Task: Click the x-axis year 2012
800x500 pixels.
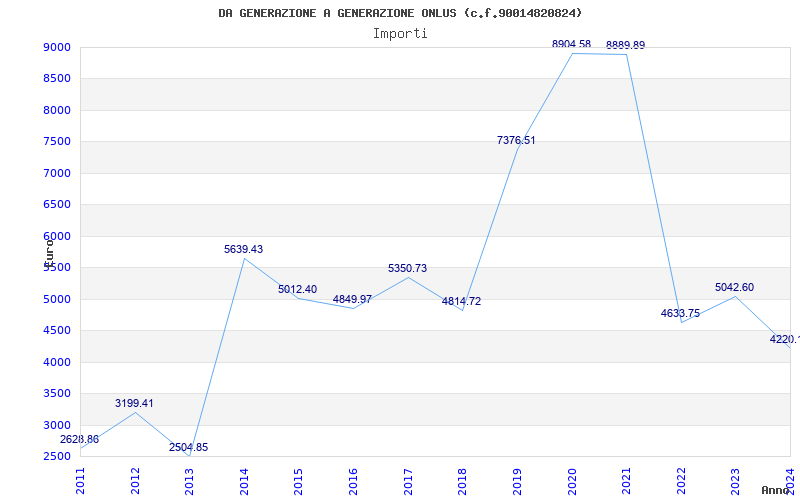Action: click(x=135, y=481)
